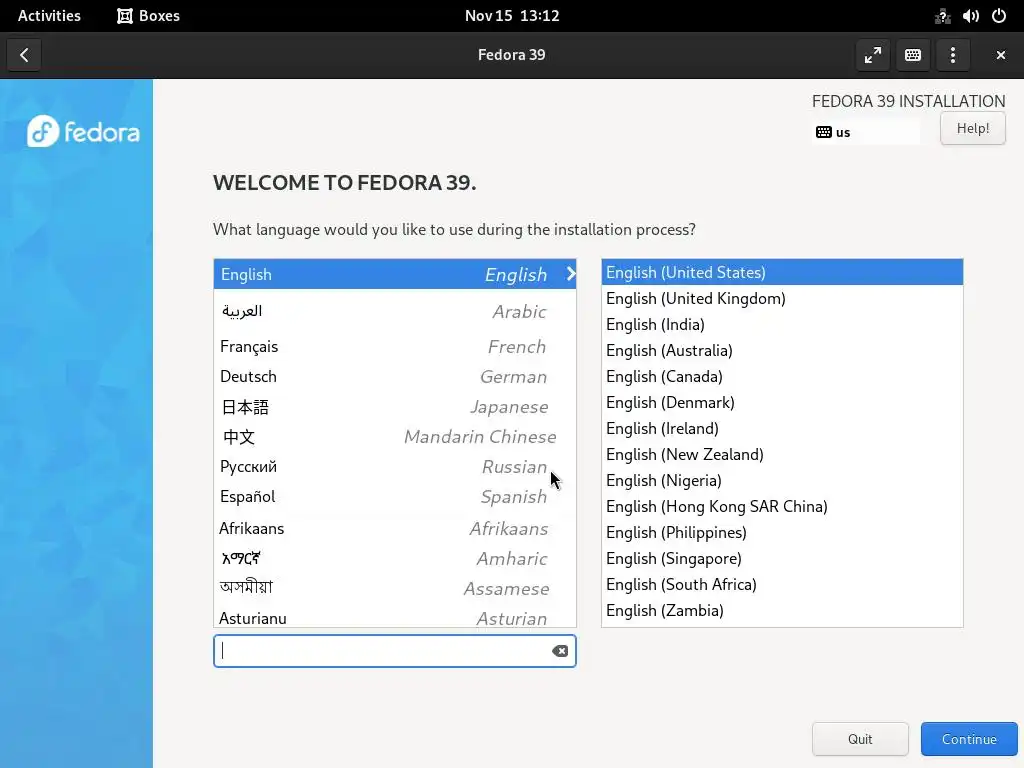
Task: Open the Nov 15 13:12 clock menu
Action: [x=512, y=16]
